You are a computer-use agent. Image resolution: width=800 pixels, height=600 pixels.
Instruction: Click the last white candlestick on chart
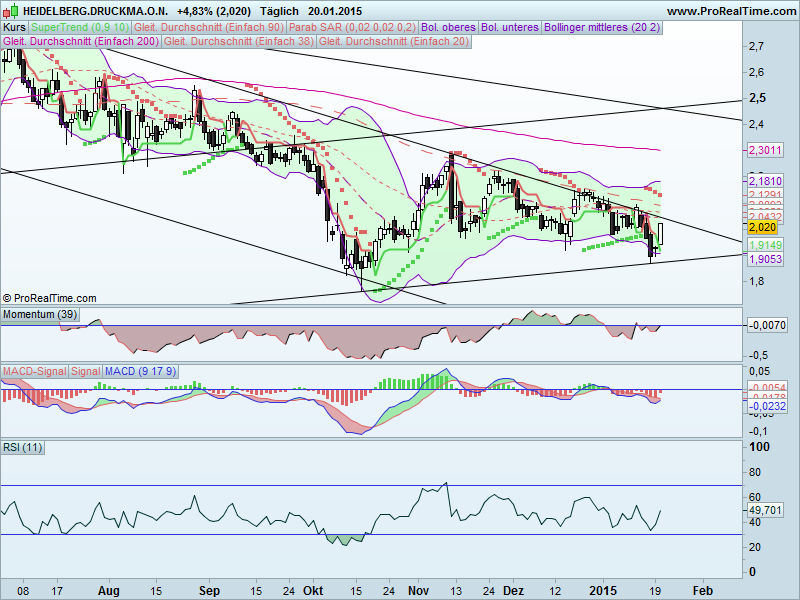pyautogui.click(x=661, y=234)
